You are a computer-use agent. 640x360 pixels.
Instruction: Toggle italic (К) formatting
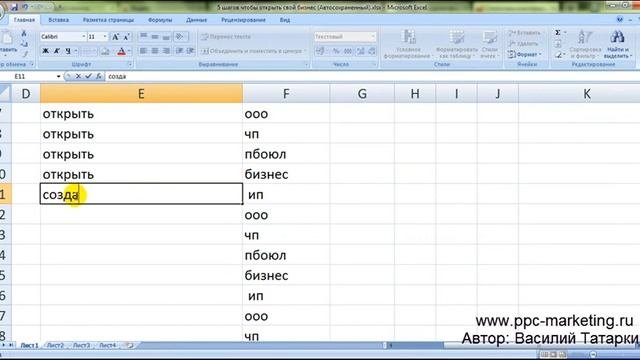(57, 51)
